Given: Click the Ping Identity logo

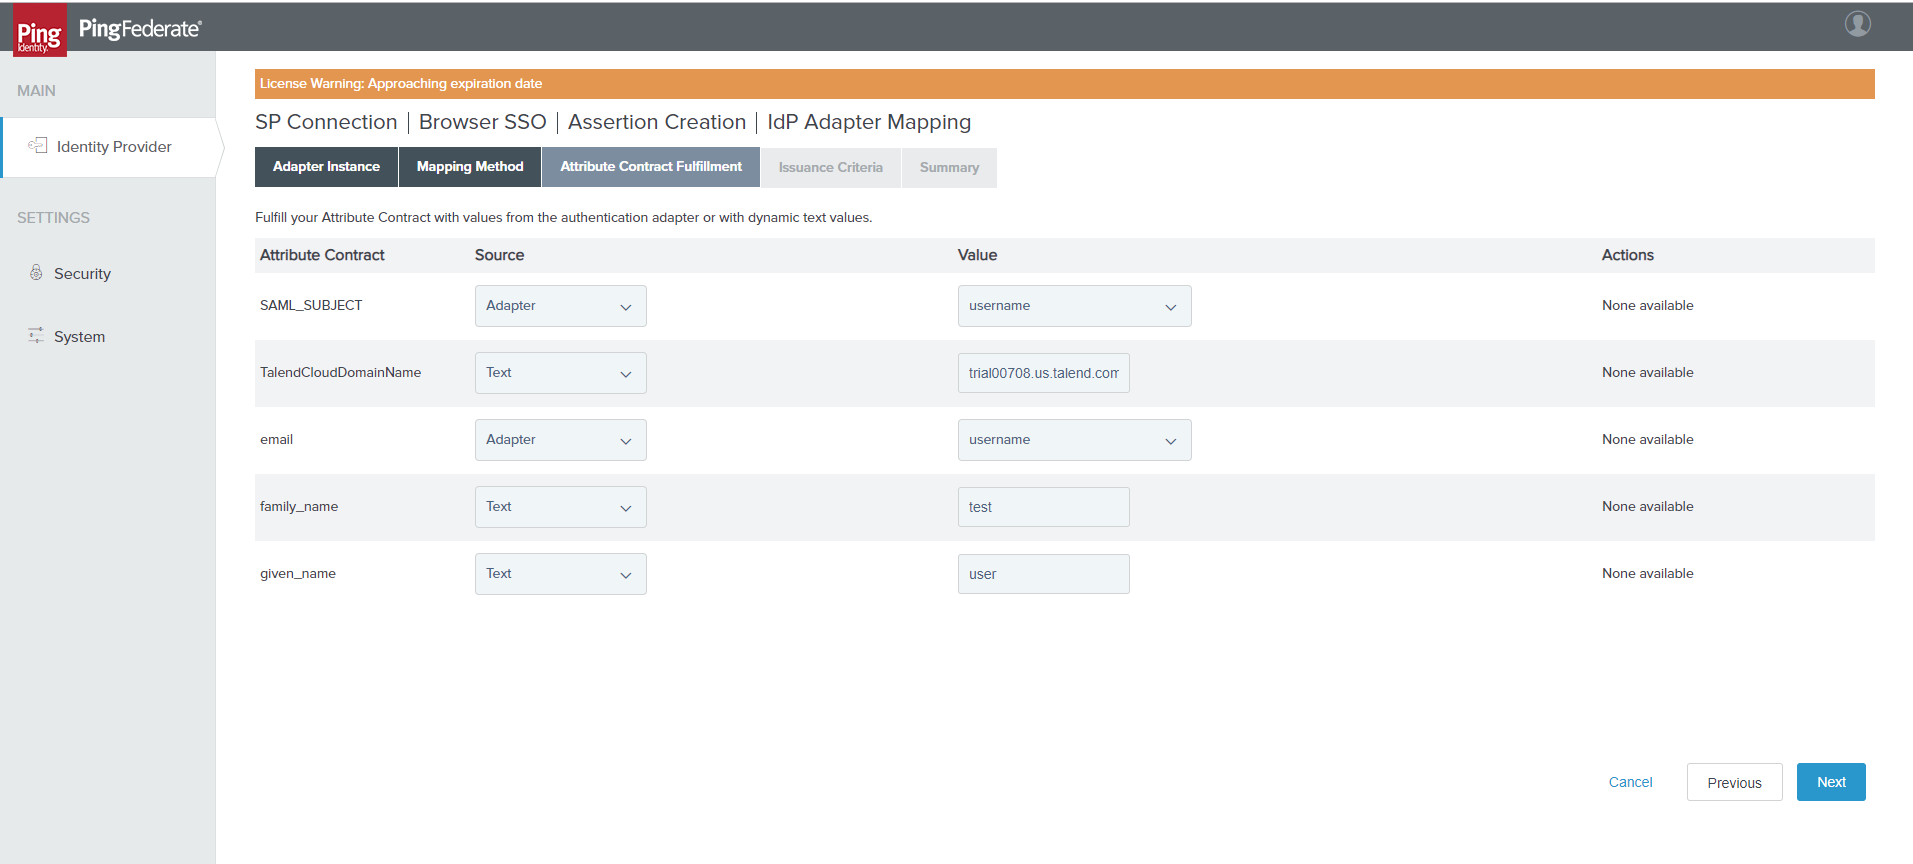Looking at the screenshot, I should point(40,29).
